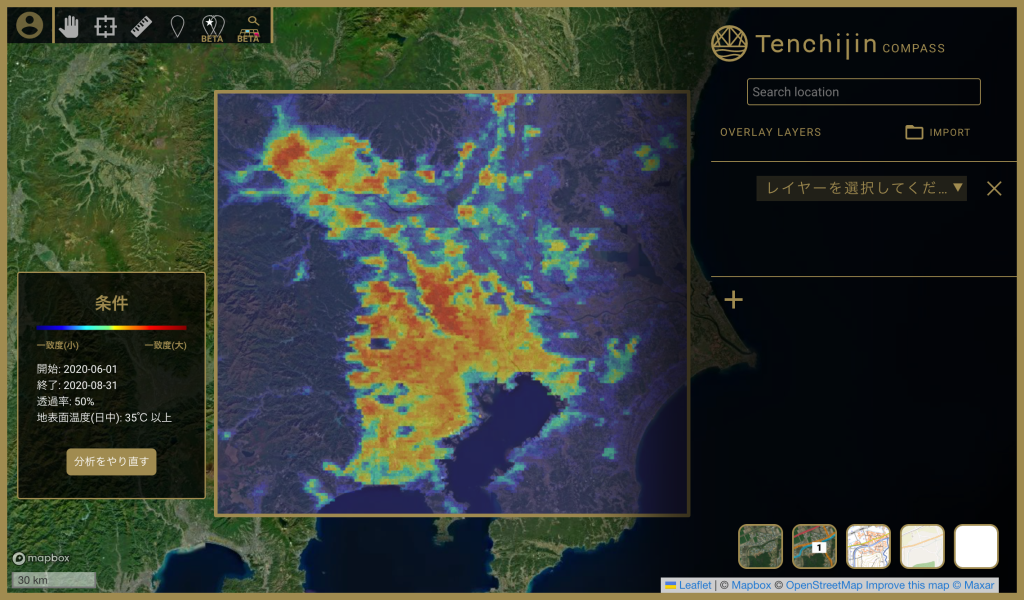1024x600 pixels.
Task: Select the street map basemap thumbnail
Action: [x=868, y=546]
